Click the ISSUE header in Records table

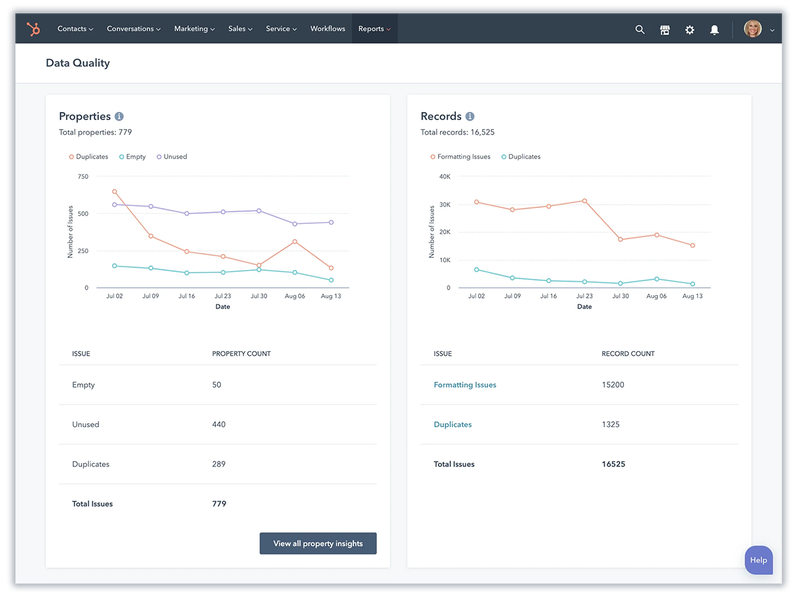(x=442, y=354)
